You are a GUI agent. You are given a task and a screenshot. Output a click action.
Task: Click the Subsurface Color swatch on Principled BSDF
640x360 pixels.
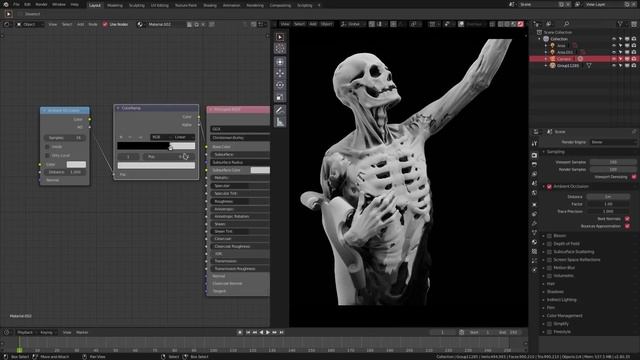(x=260, y=170)
